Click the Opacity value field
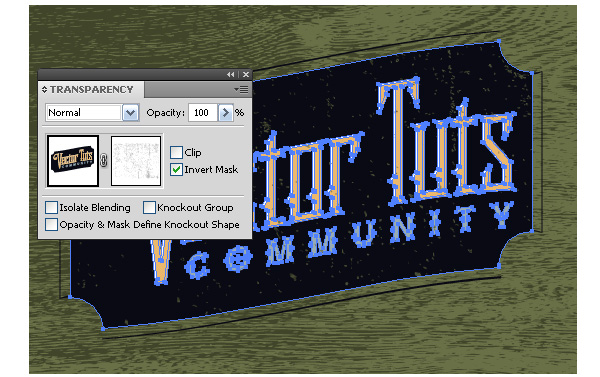The width and height of the screenshot is (600, 377). click(x=203, y=113)
